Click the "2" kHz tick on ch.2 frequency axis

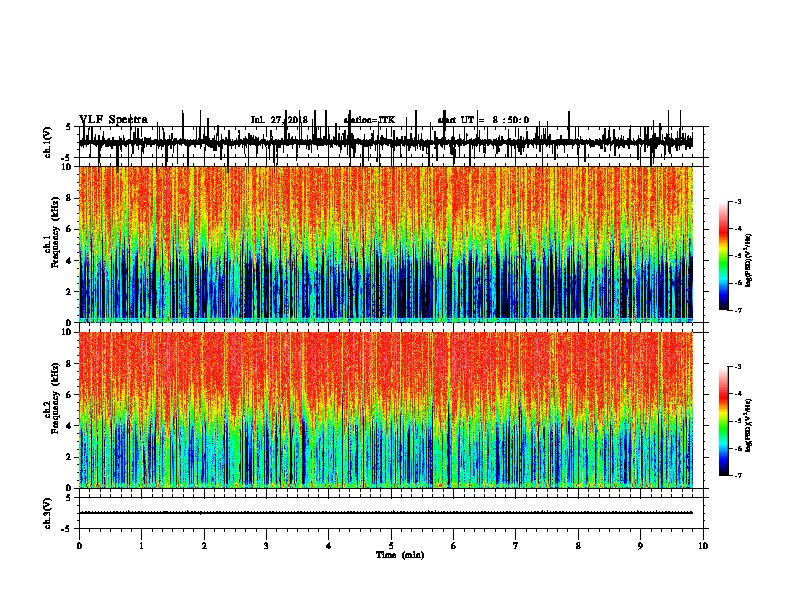pyautogui.click(x=70, y=457)
